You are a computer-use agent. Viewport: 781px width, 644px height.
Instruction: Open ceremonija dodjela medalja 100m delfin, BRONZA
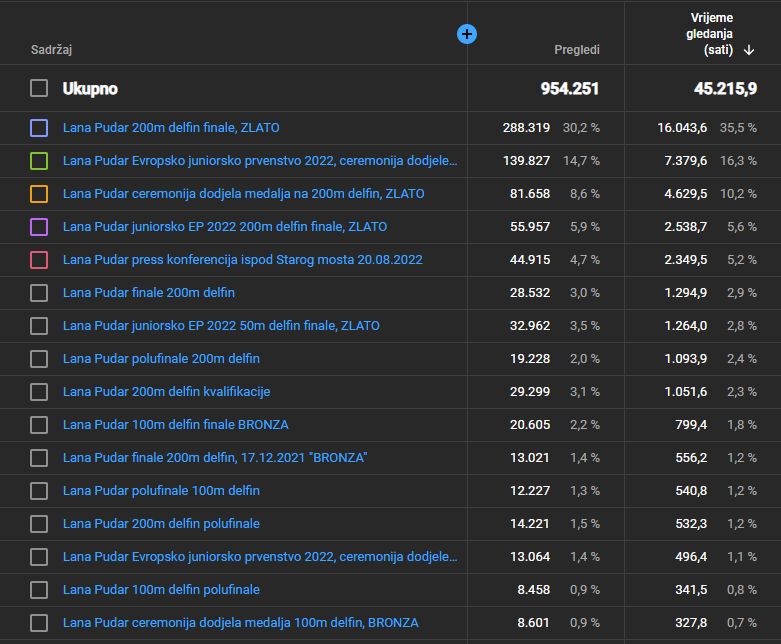240,623
